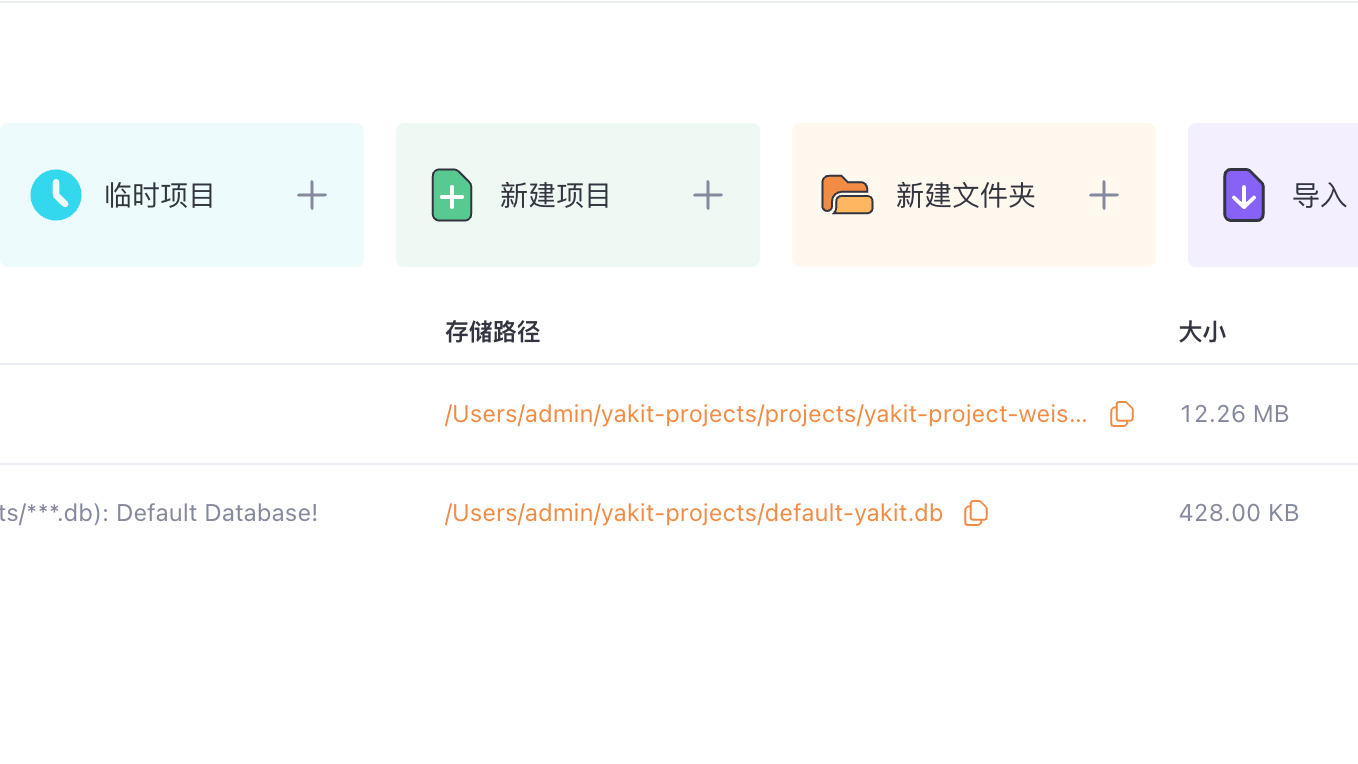Open a temporary project via 临时项目 card
This screenshot has width=1358, height=764.
tap(160, 195)
